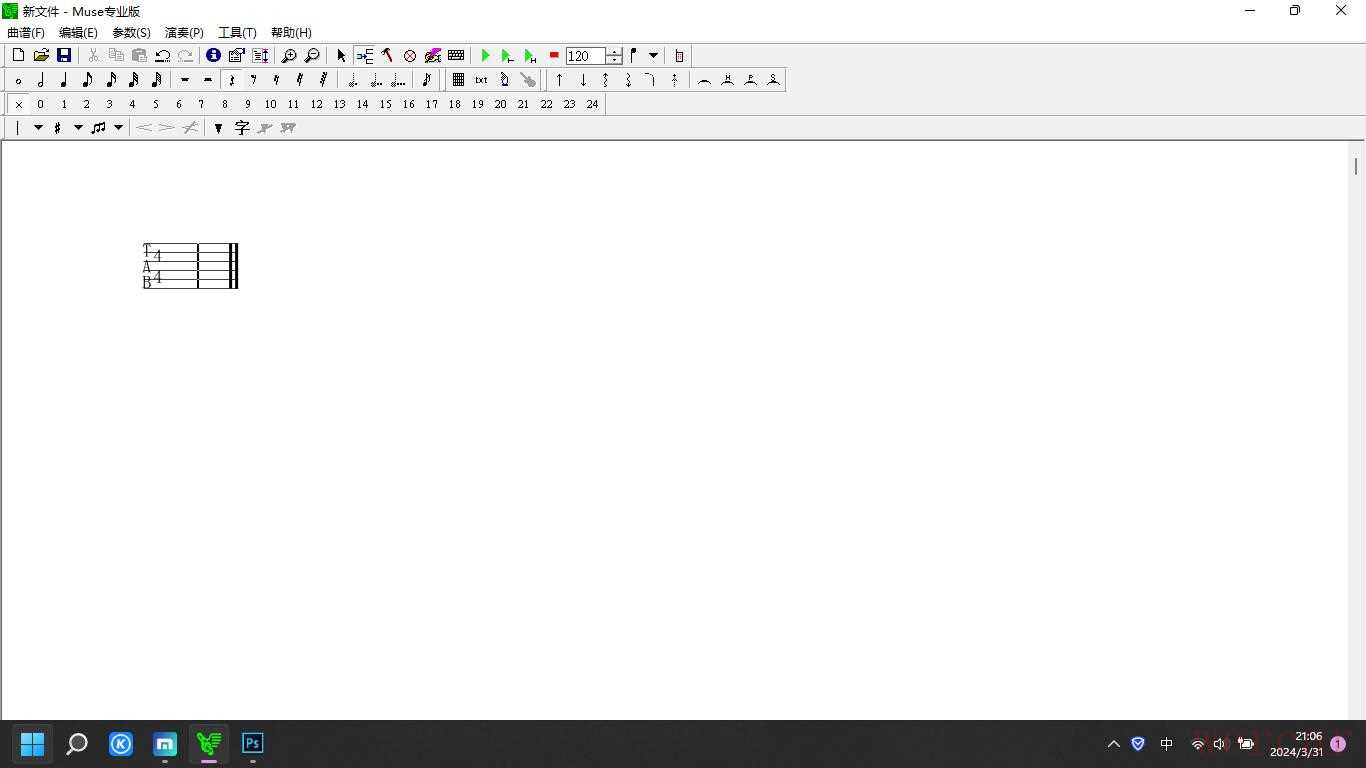1366x768 pixels.
Task: Open the 编辑(E) menu
Action: pyautogui.click(x=78, y=33)
